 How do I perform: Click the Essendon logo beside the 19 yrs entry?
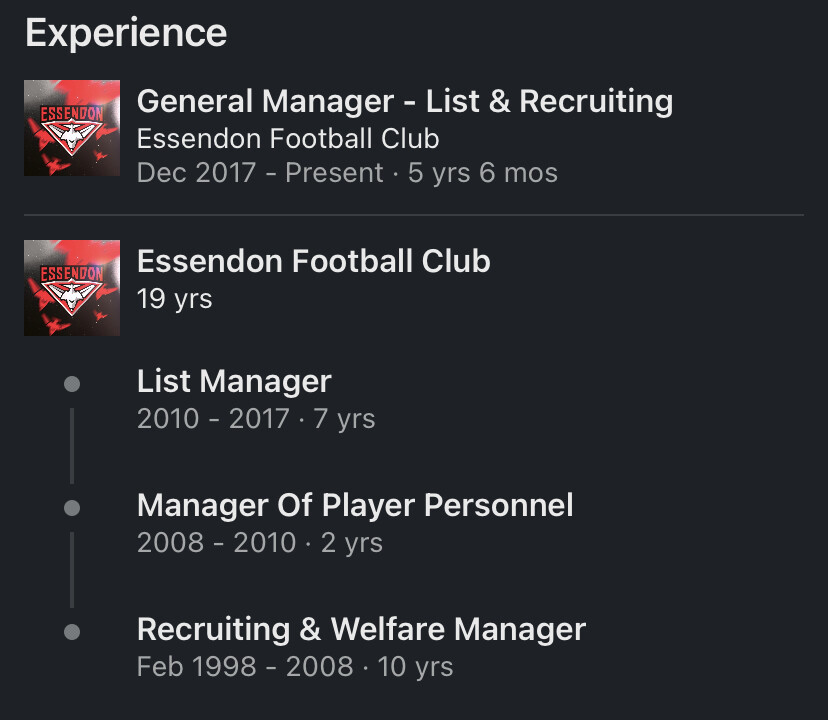[x=72, y=288]
